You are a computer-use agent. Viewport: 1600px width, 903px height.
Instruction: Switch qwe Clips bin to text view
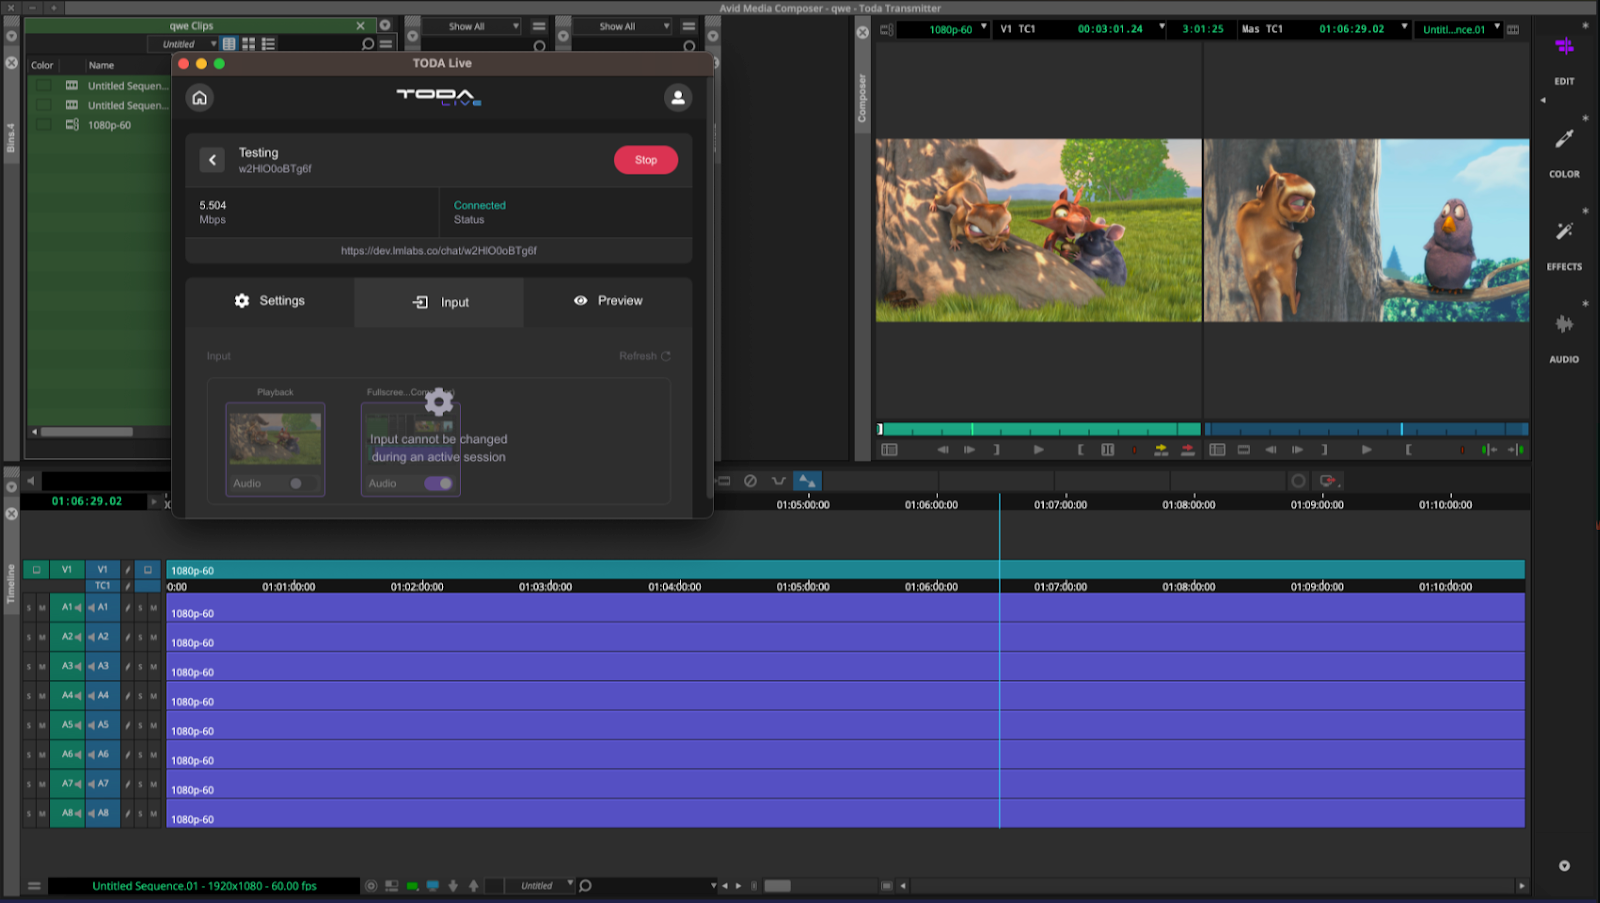click(229, 44)
